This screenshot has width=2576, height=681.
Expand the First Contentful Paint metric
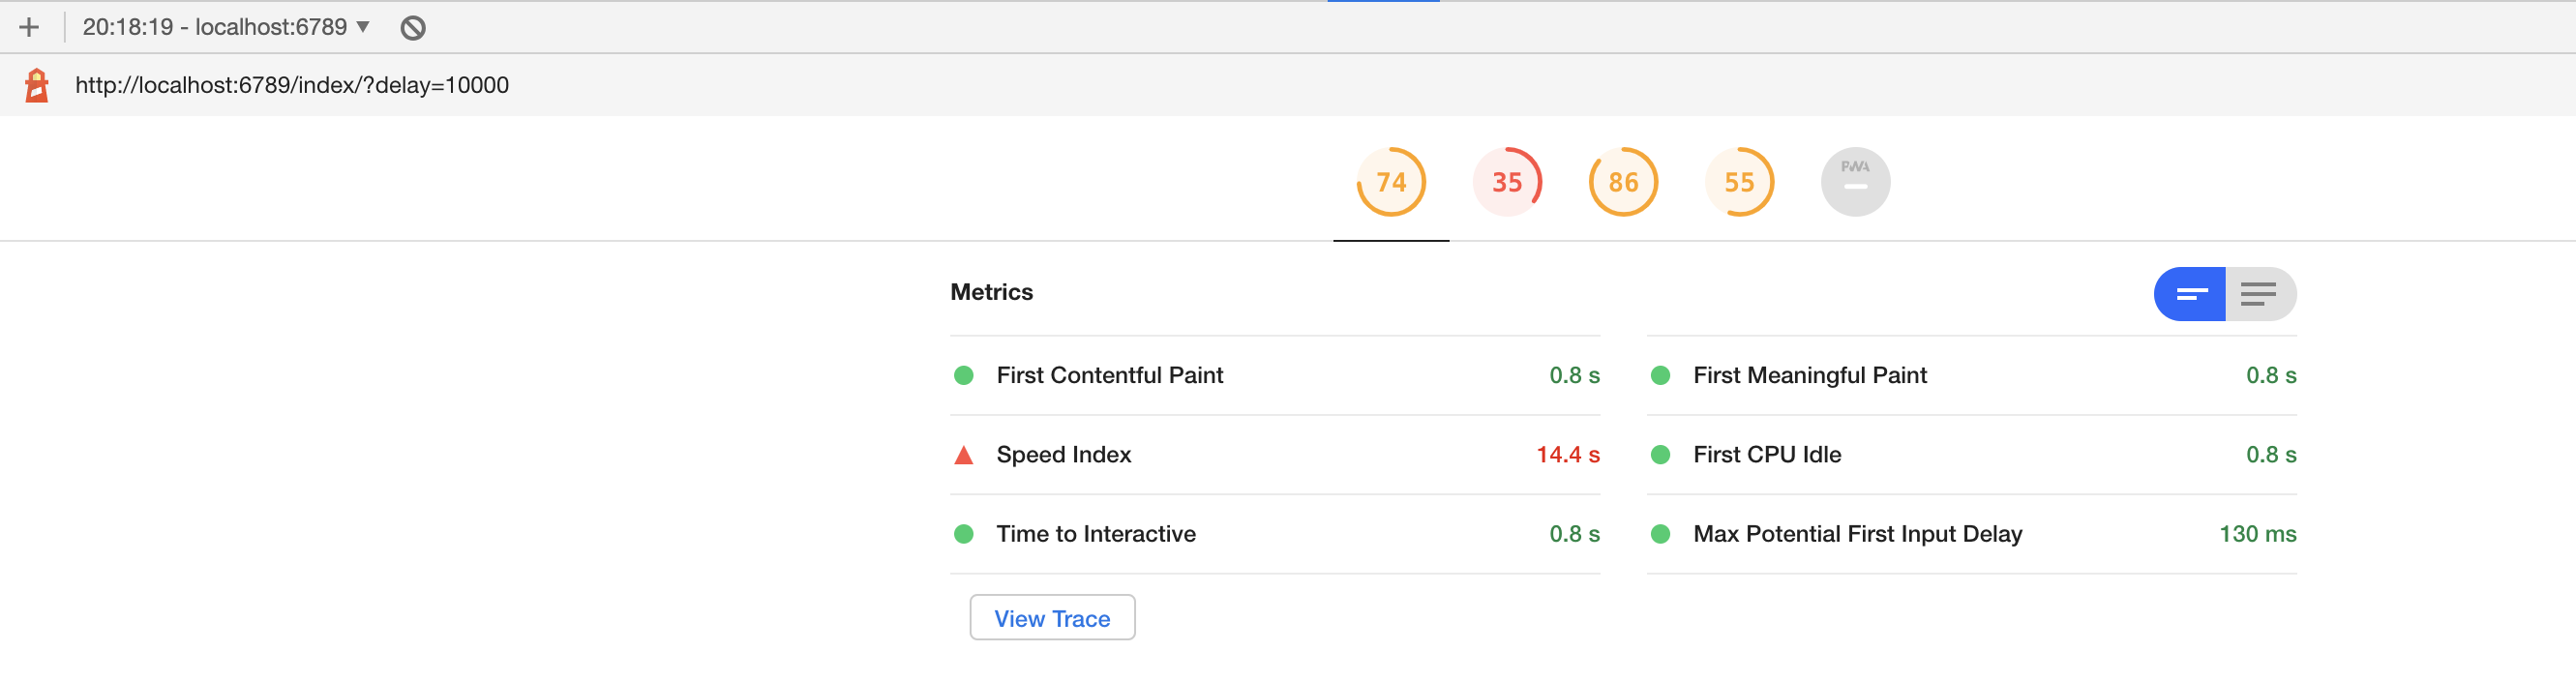pos(1109,375)
